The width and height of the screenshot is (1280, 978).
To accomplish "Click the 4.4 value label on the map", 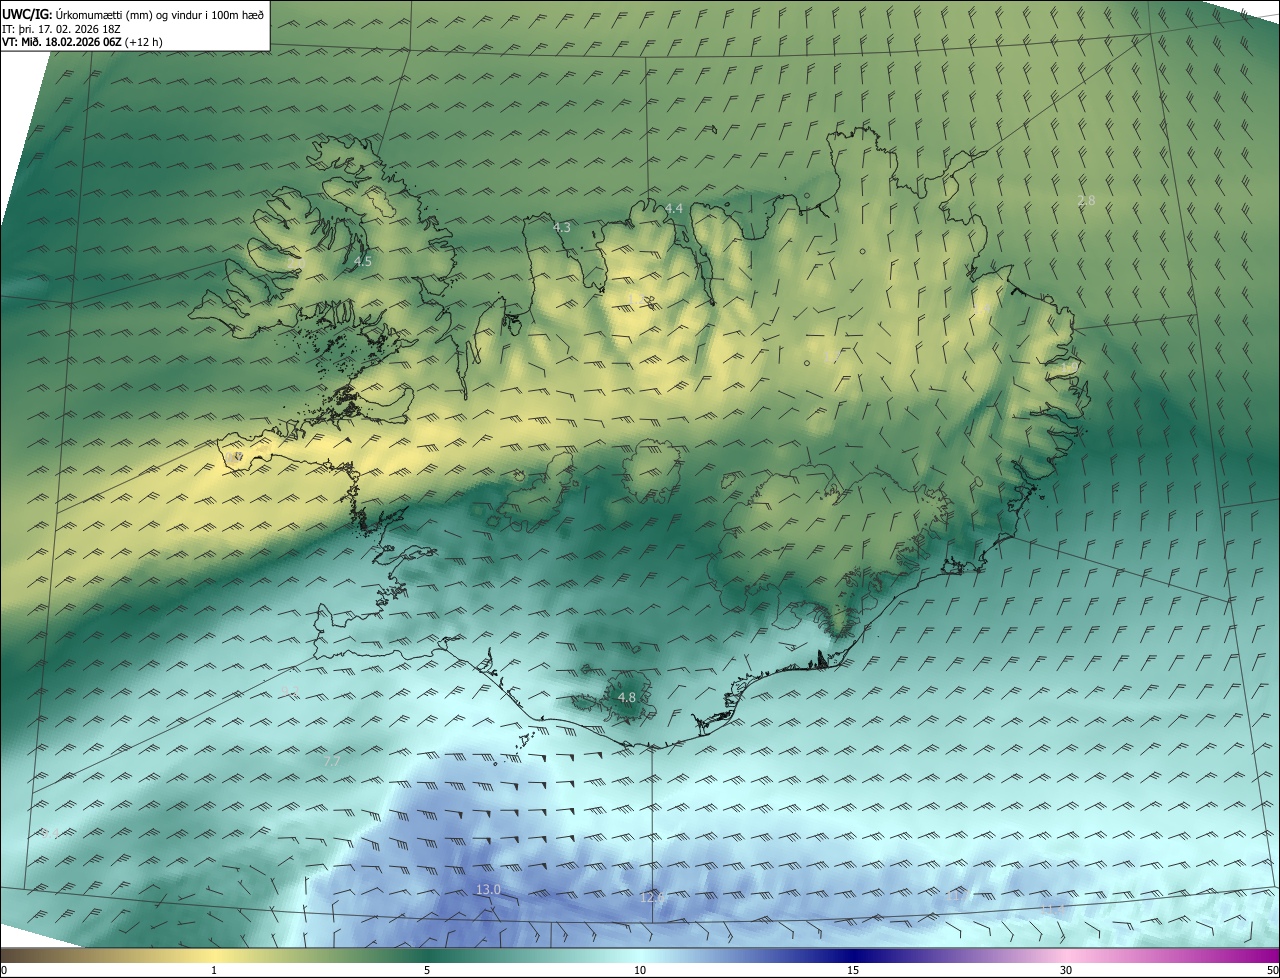I will pyautogui.click(x=674, y=208).
